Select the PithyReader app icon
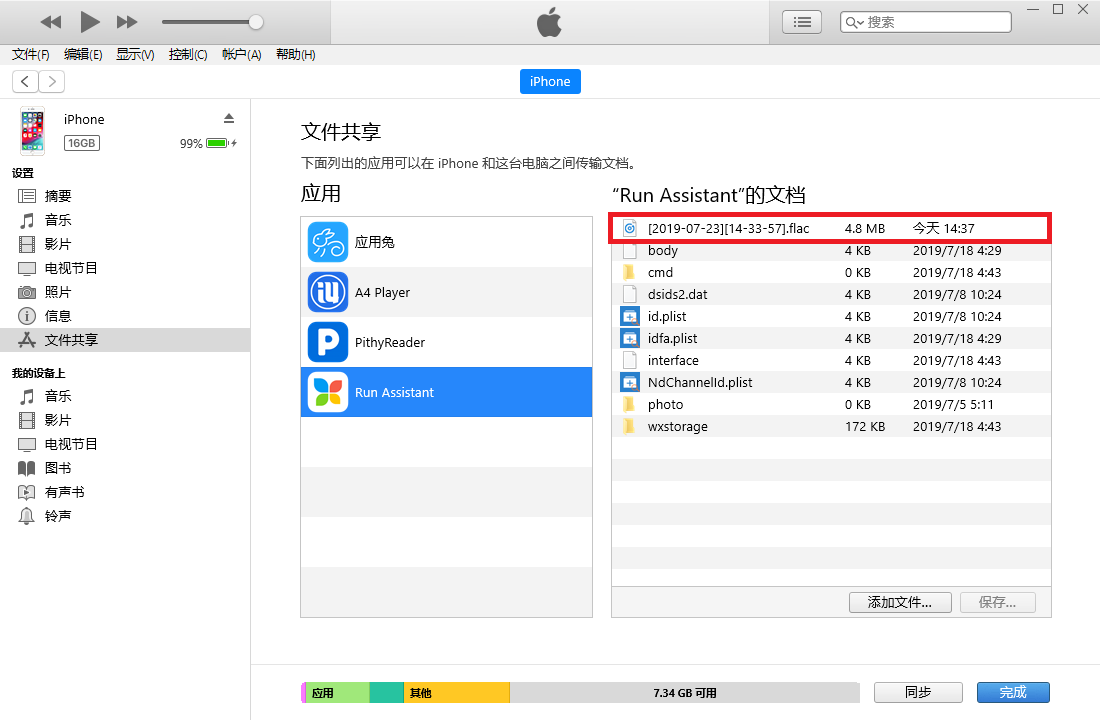Screen dimensions: 1100x720 [328, 342]
